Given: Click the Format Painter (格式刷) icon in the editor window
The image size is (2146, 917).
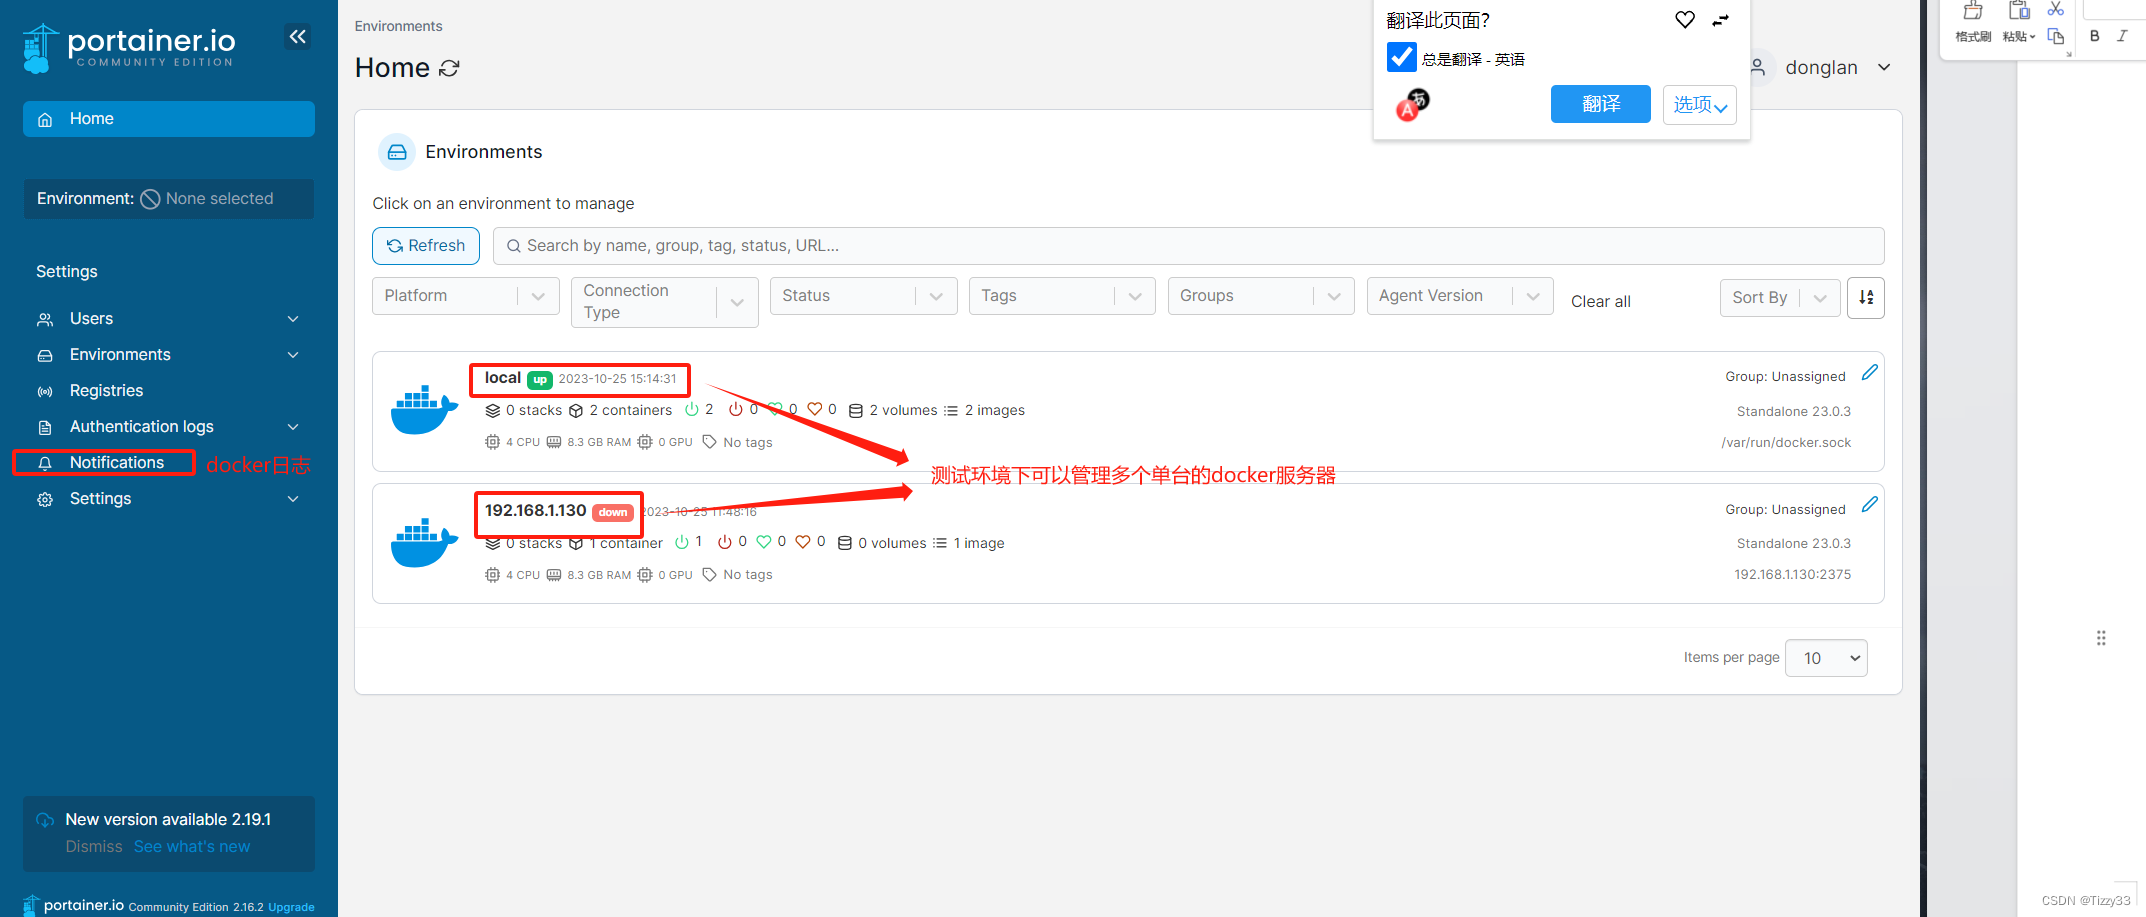Looking at the screenshot, I should click(1973, 11).
